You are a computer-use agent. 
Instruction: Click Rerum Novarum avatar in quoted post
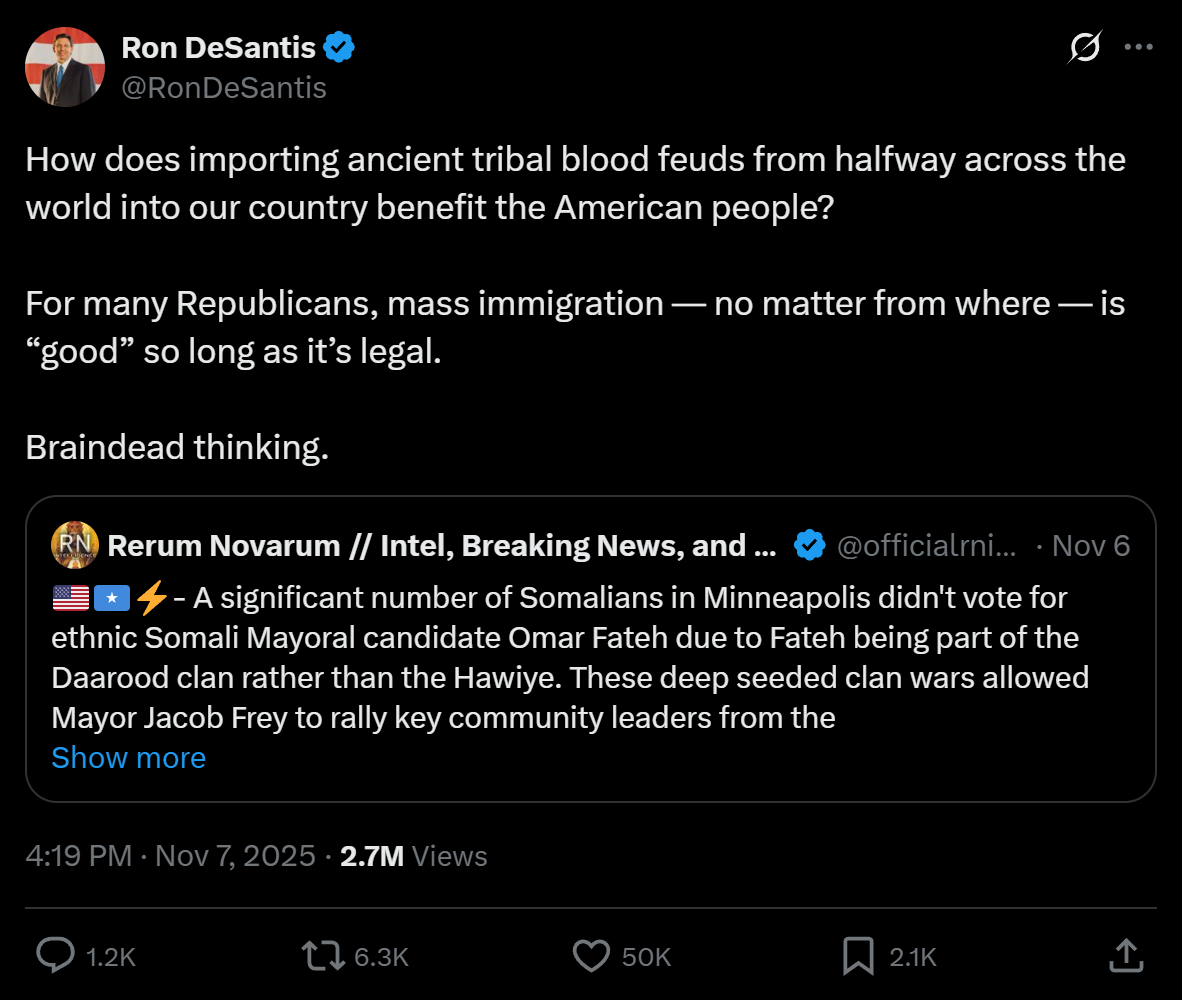point(75,545)
